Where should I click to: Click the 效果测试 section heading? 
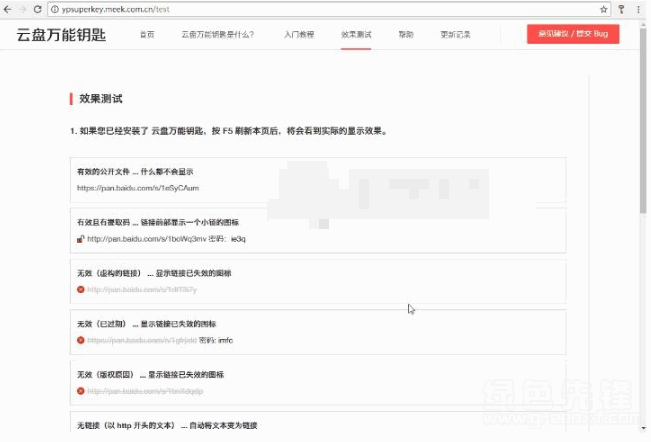pyautogui.click(x=100, y=99)
